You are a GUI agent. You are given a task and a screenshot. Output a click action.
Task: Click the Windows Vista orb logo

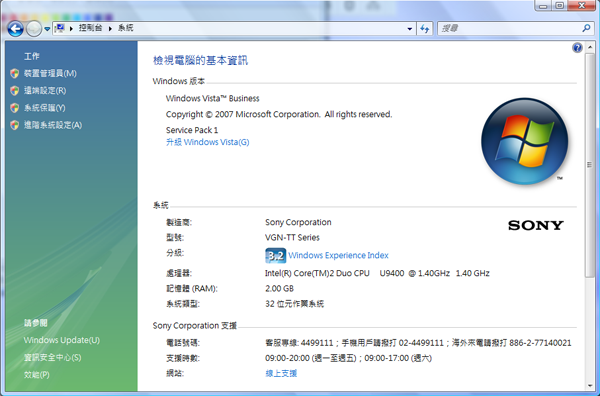[x=525, y=141]
